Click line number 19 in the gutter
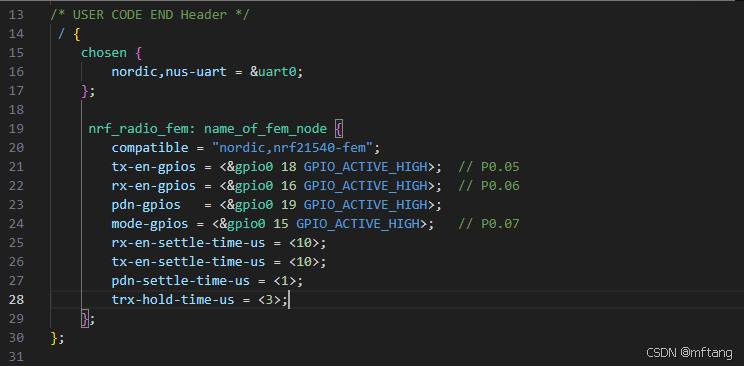744x366 pixels. pyautogui.click(x=16, y=129)
